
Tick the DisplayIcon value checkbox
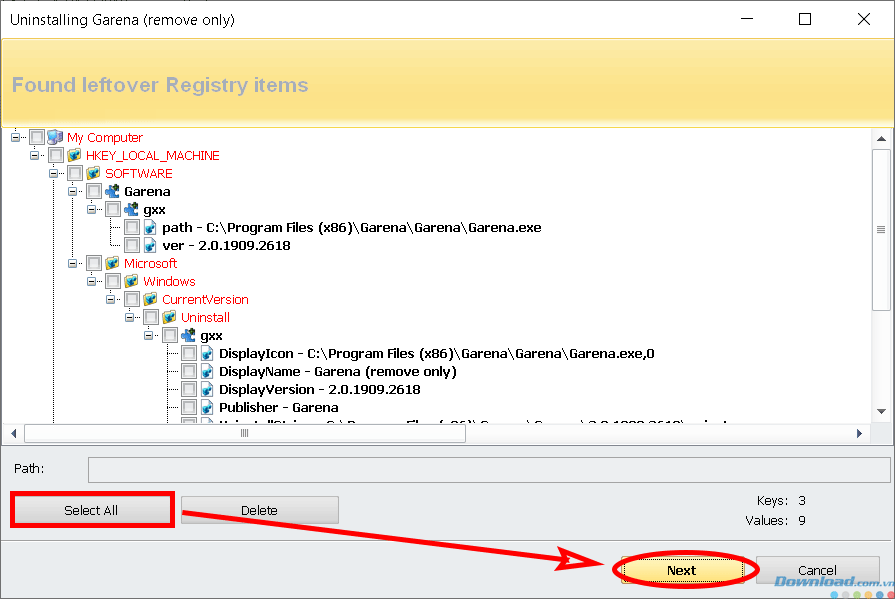point(189,353)
